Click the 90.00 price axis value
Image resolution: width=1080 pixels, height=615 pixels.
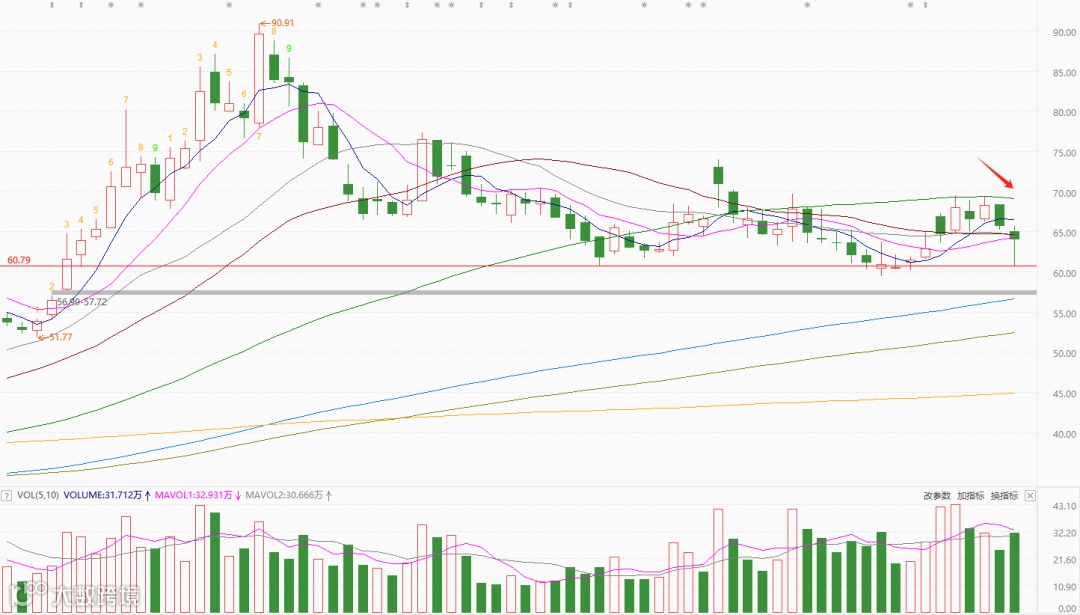(x=1064, y=32)
